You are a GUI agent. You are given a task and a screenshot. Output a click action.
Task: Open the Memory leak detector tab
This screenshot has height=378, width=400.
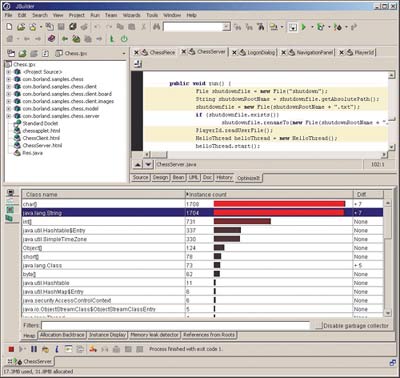154,335
